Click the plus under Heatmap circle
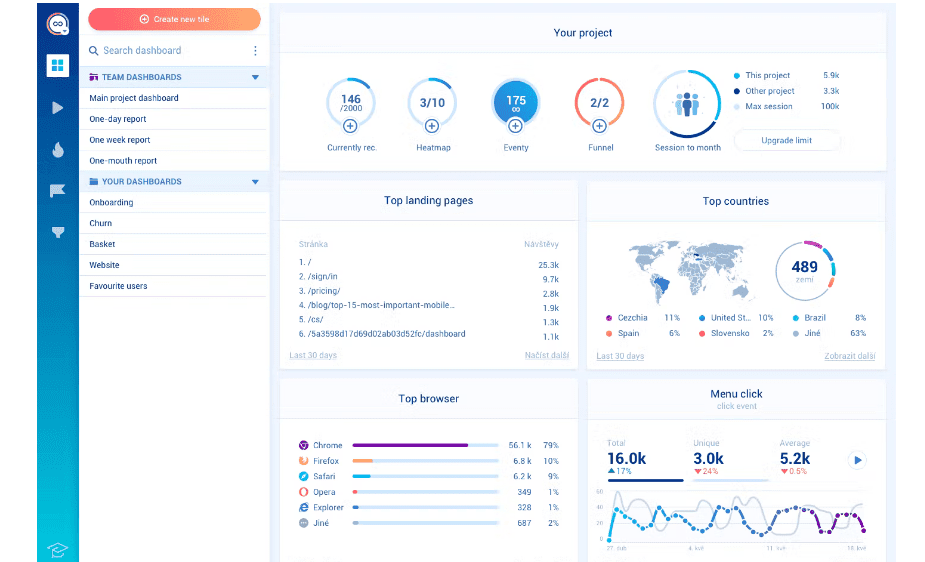The image size is (925, 562). point(432,126)
